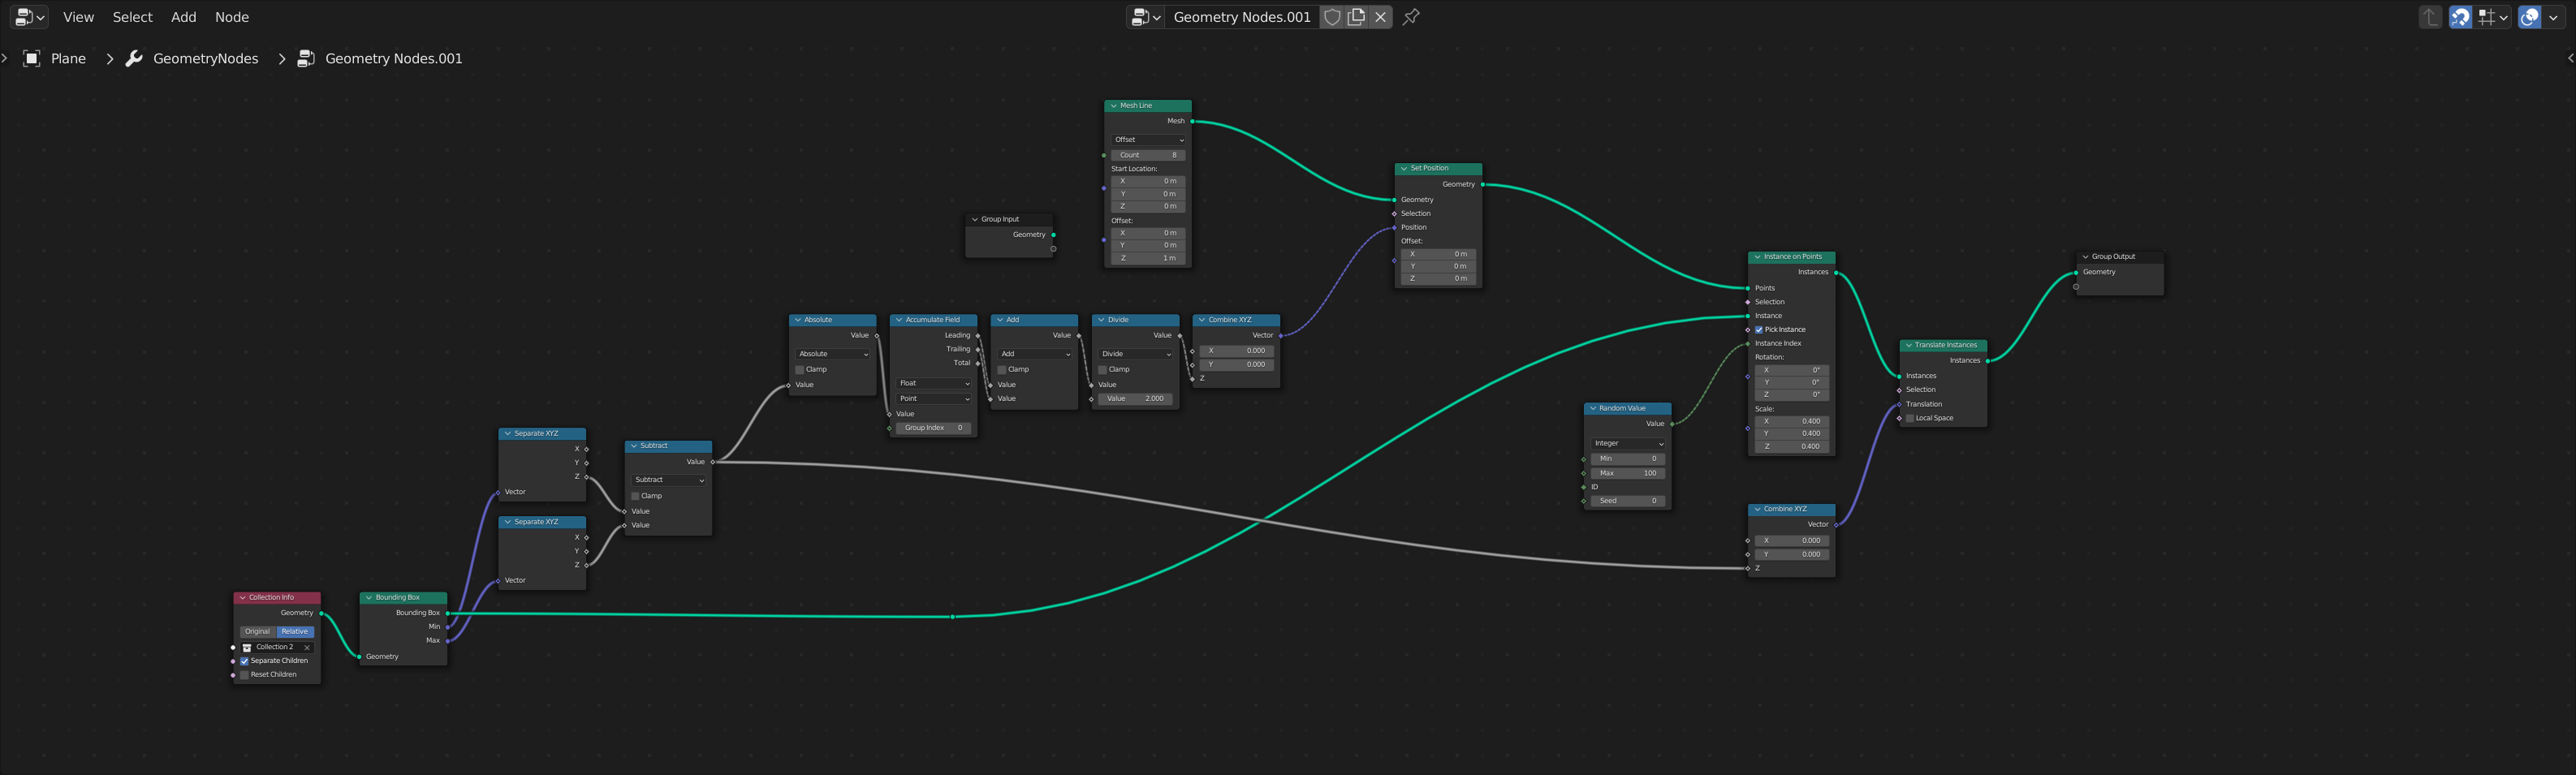This screenshot has width=2576, height=775.
Task: Open the Accumulate Field Float type dropdown
Action: [x=934, y=383]
